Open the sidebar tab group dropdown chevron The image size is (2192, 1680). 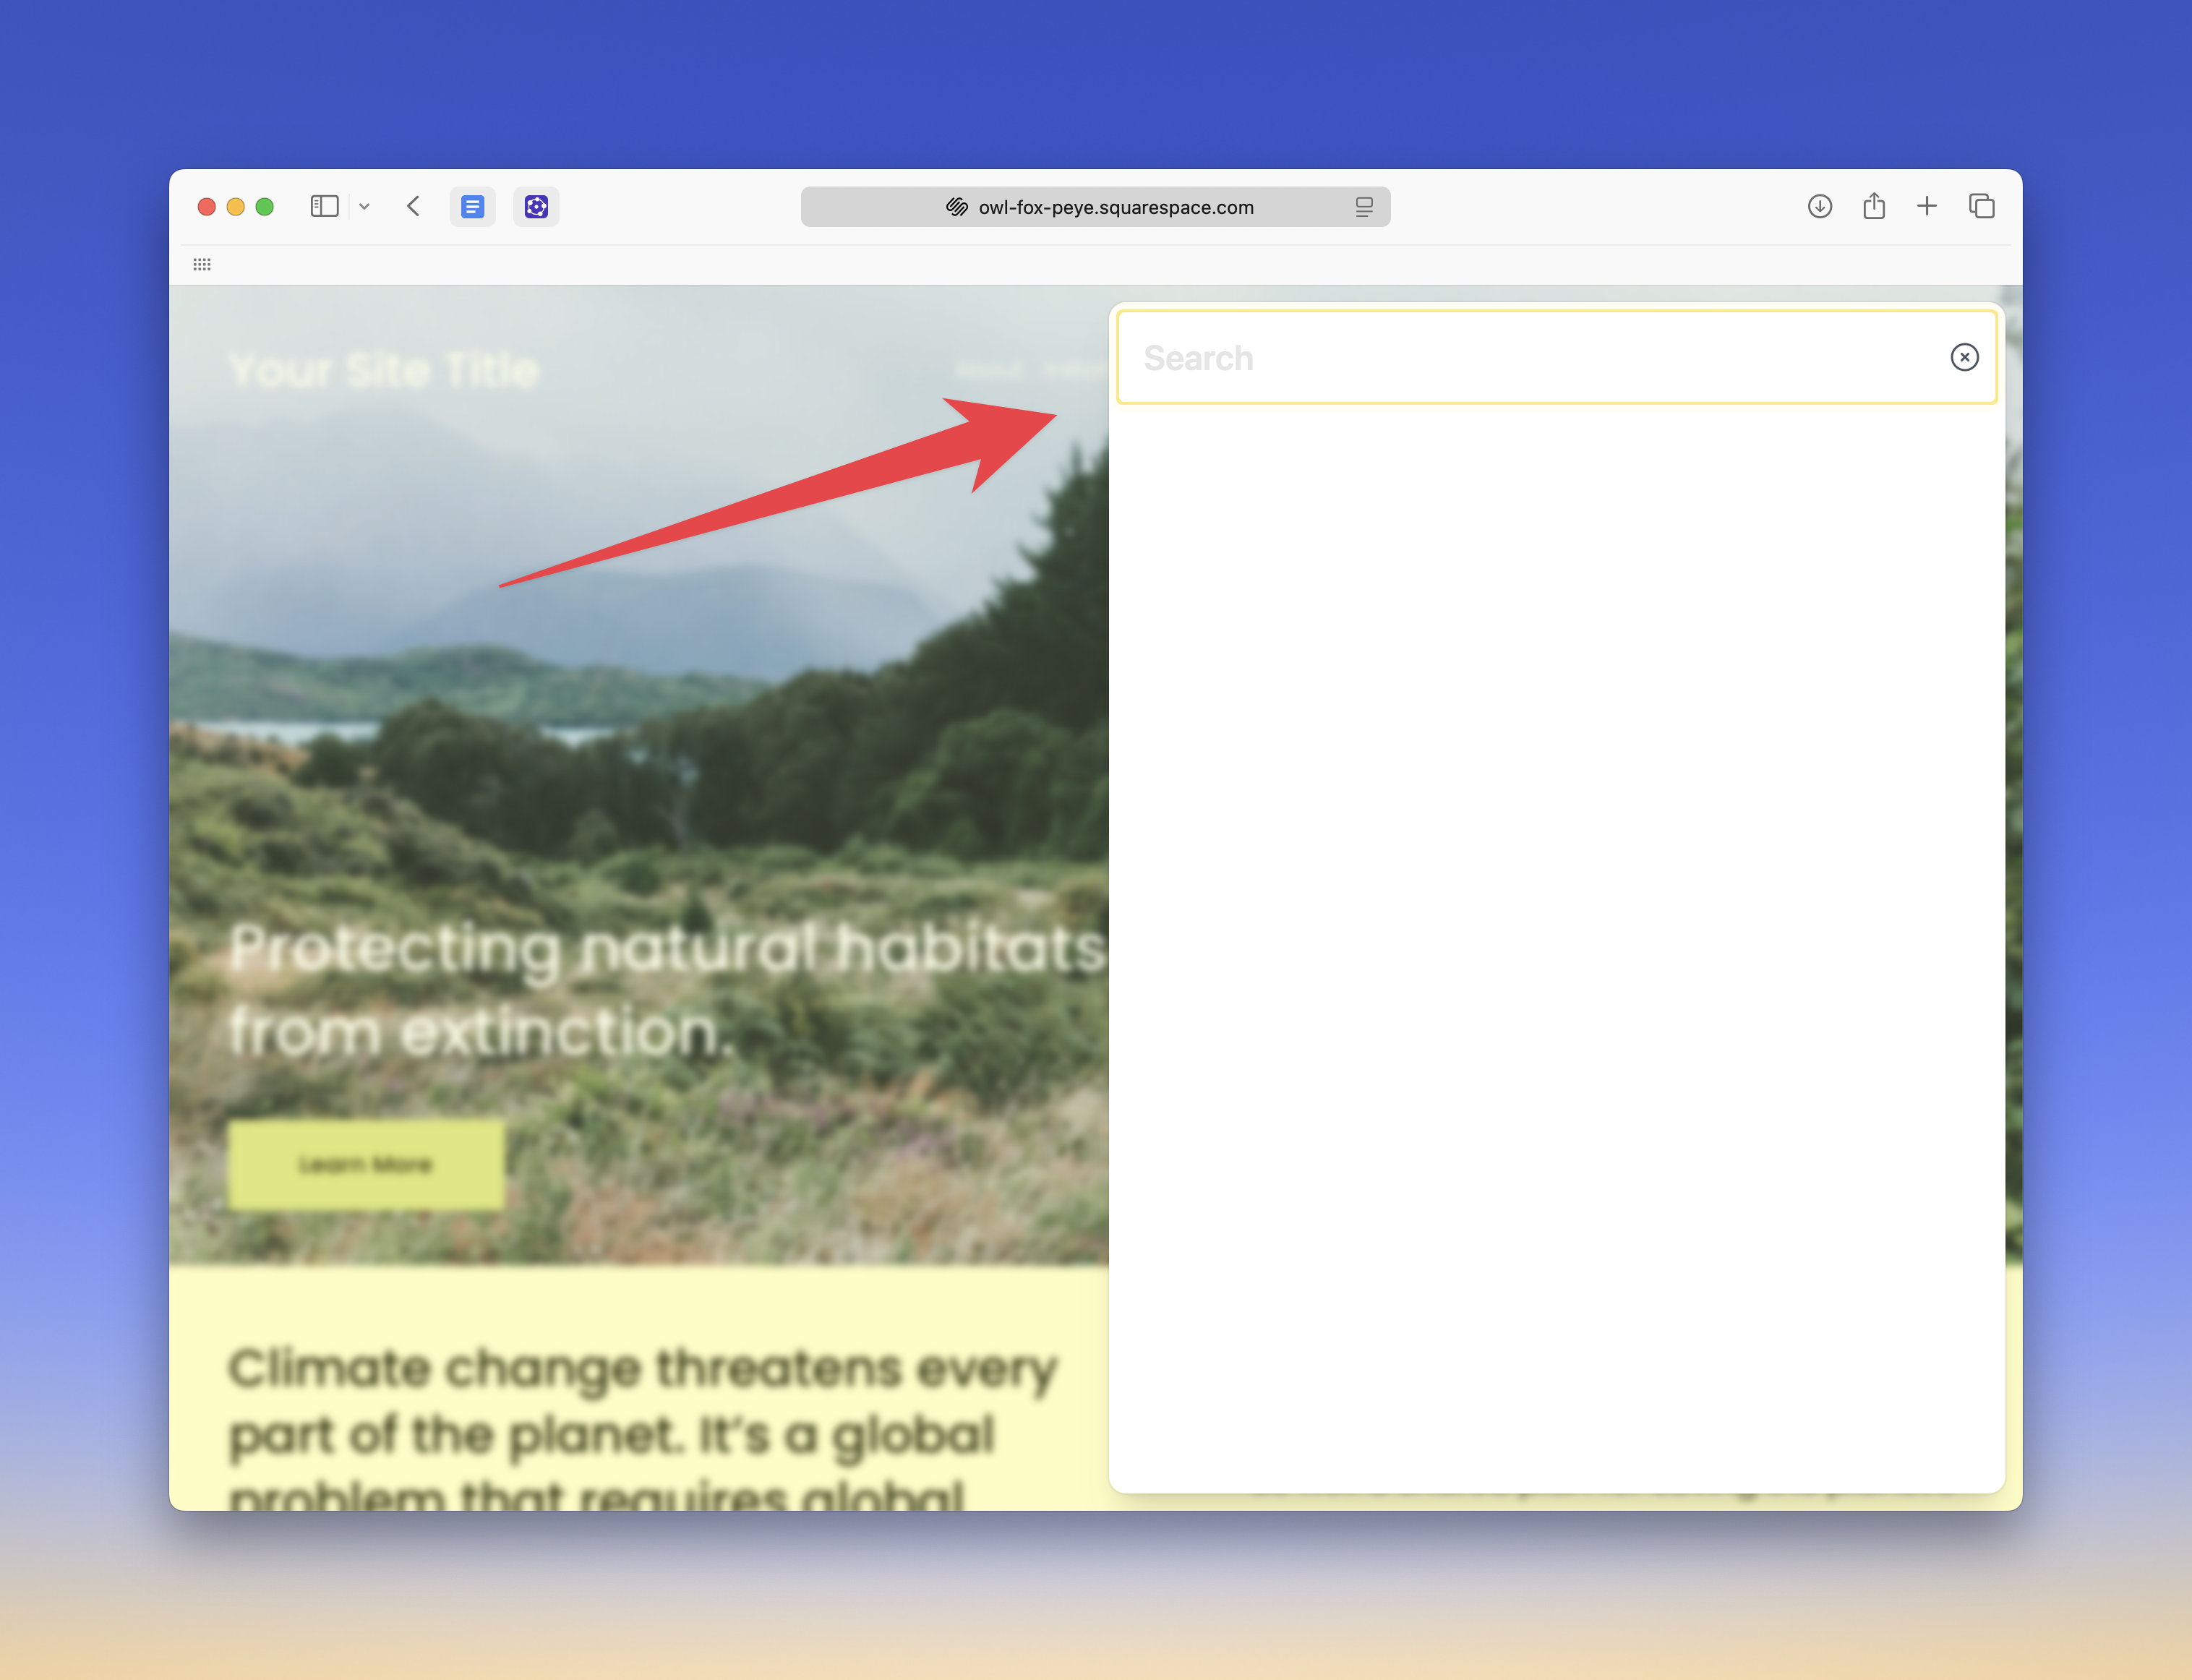point(364,207)
